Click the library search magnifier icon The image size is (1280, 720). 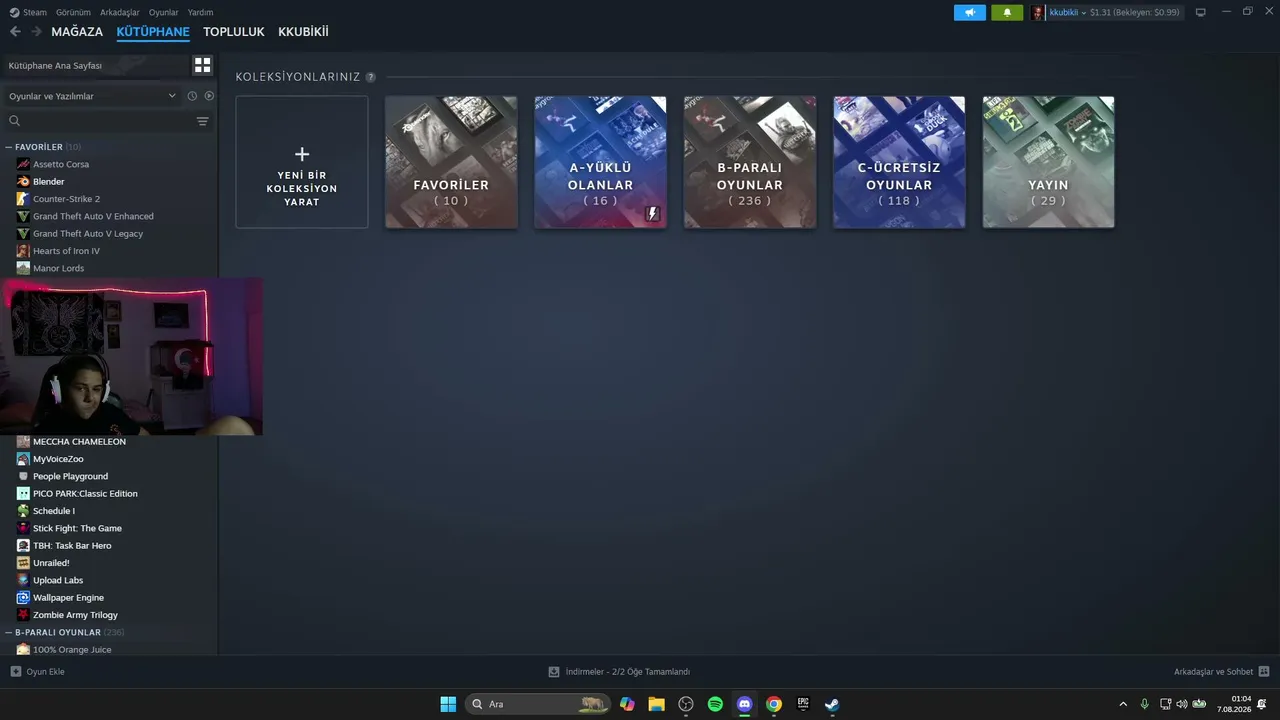pyautogui.click(x=14, y=121)
